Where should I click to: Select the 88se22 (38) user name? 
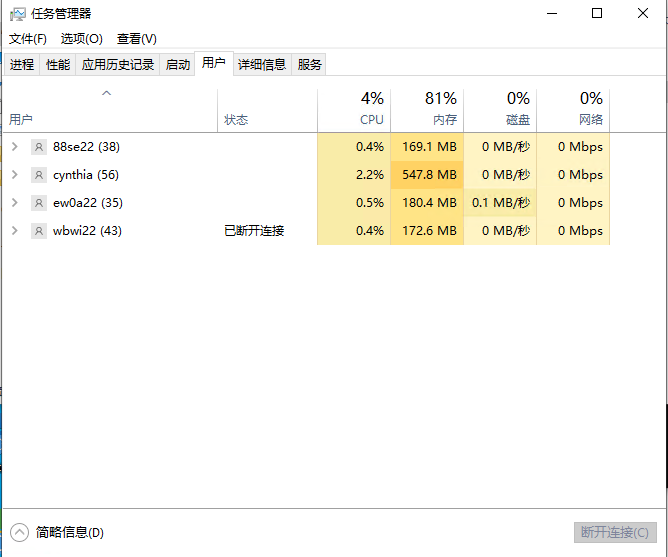click(x=86, y=147)
